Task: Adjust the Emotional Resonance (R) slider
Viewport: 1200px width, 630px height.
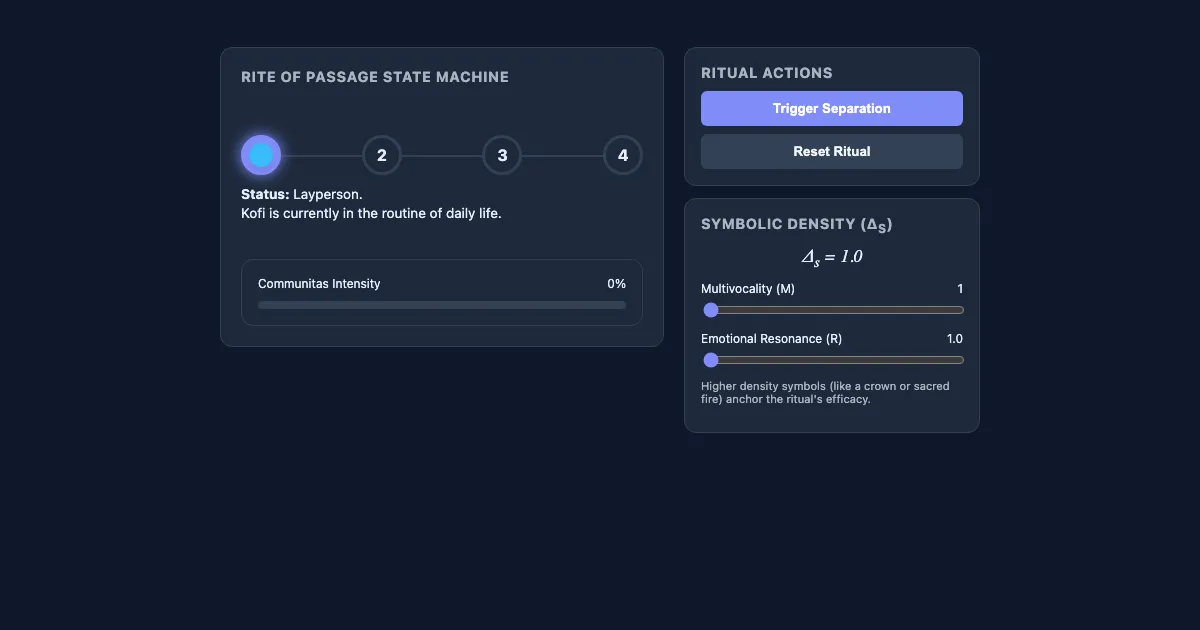Action: coord(832,360)
